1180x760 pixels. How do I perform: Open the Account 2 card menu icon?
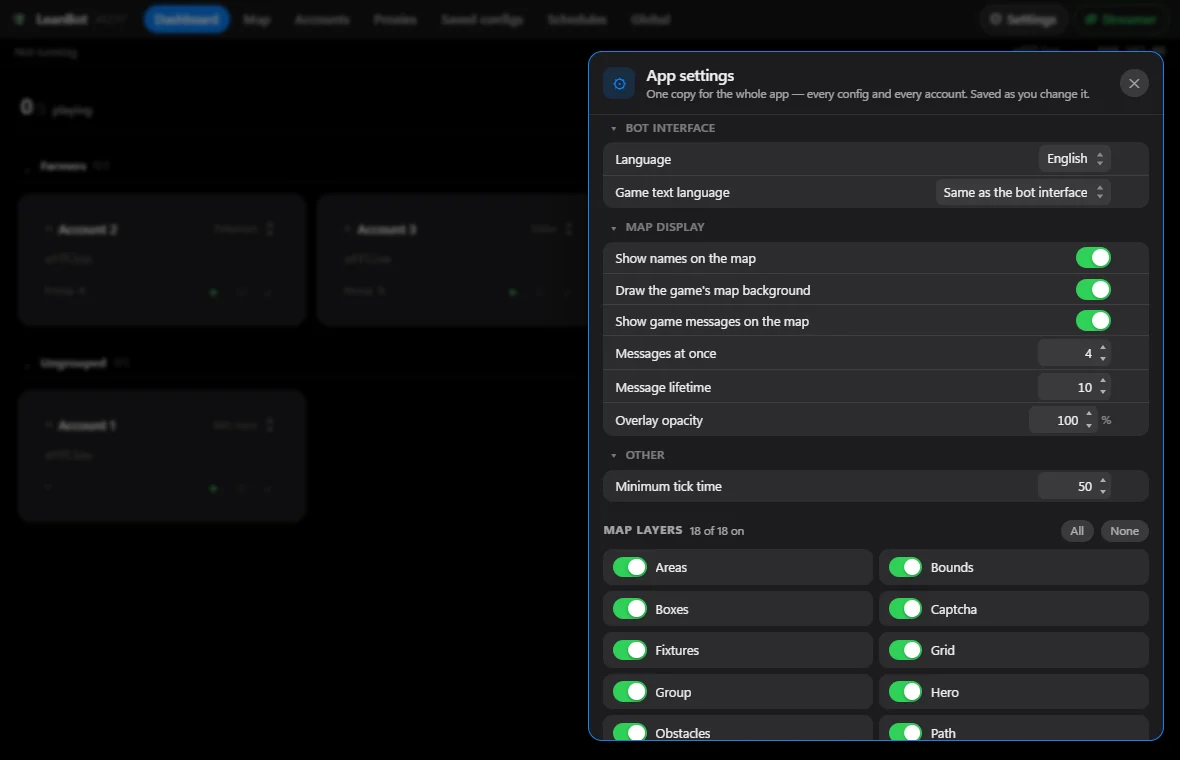270,229
